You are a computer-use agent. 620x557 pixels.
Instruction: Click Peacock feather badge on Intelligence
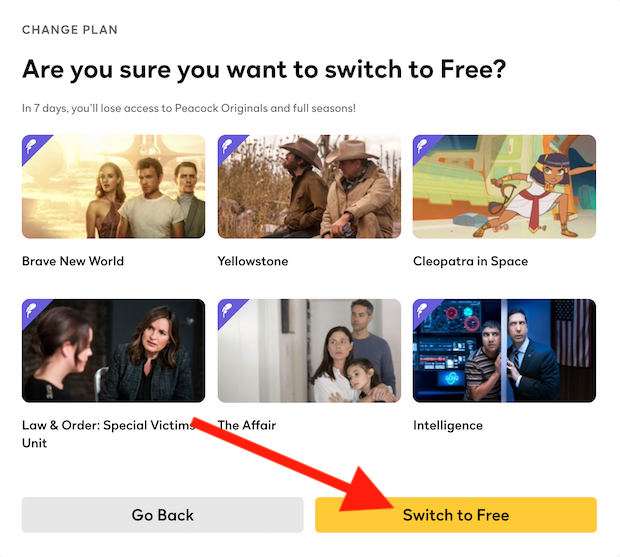[x=422, y=310]
